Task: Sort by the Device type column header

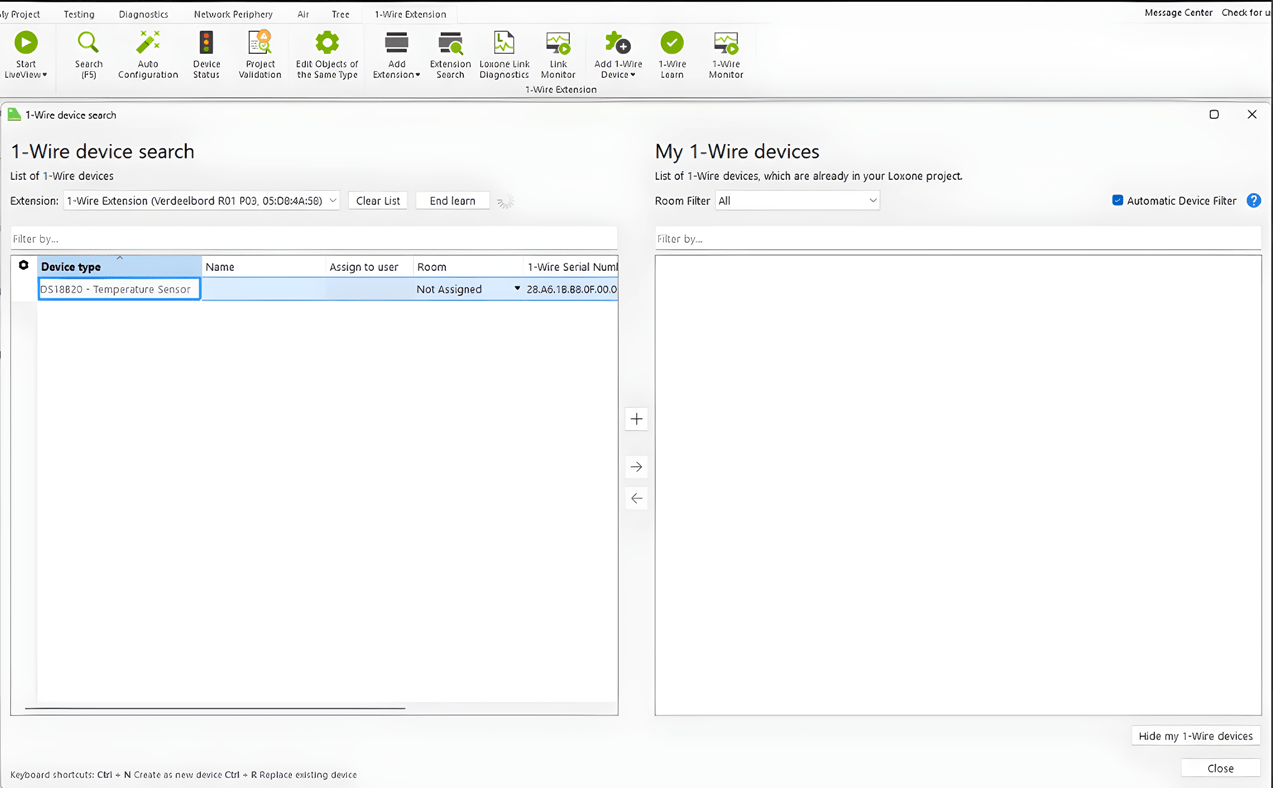Action: (120, 267)
